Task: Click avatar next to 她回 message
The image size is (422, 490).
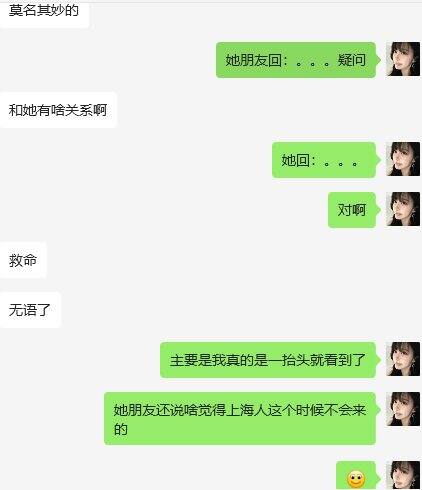Action: 403,159
